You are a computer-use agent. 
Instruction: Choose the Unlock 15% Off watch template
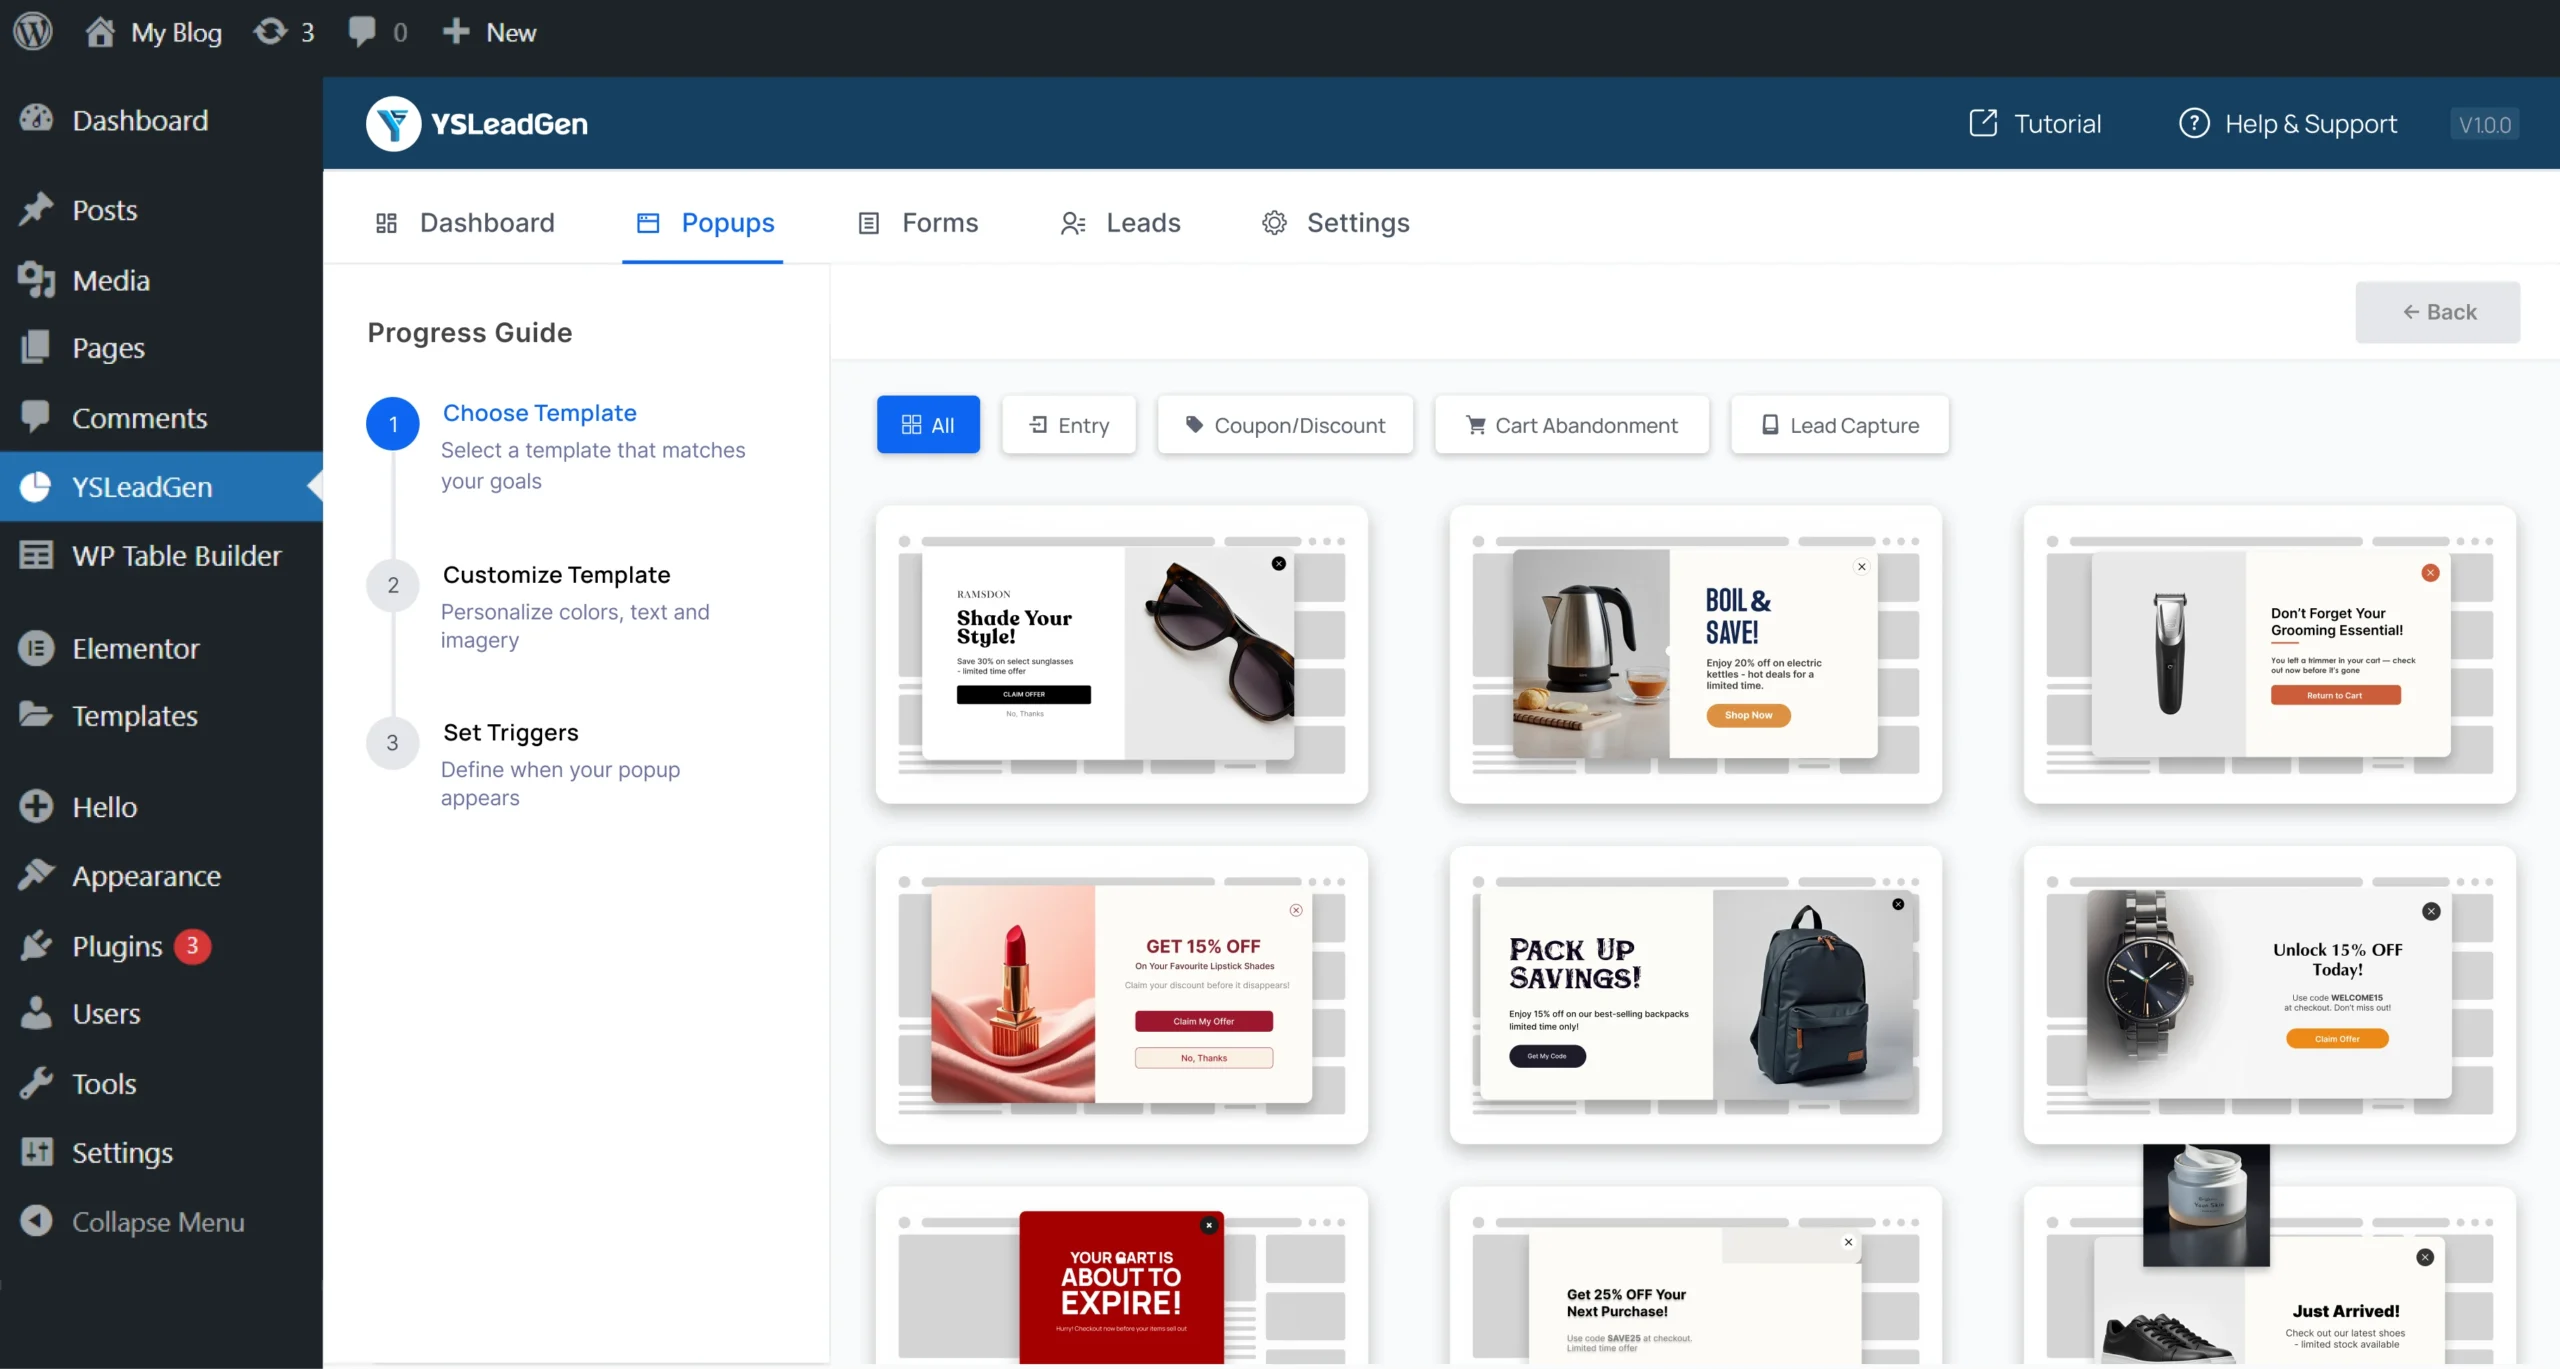coord(2270,995)
